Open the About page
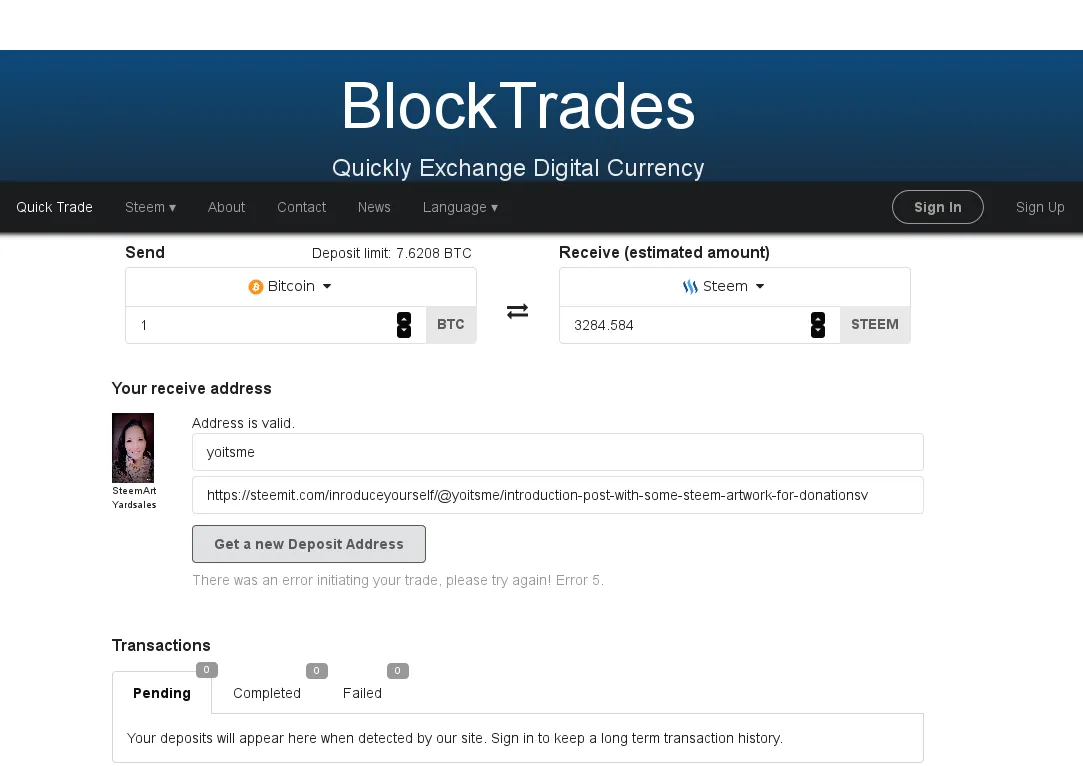 click(x=227, y=207)
